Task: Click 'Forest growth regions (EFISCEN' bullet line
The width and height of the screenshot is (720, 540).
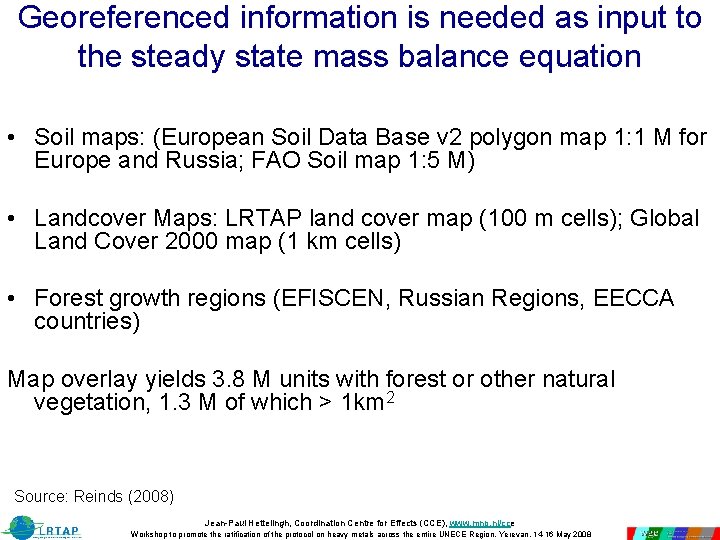Action: 354,298
